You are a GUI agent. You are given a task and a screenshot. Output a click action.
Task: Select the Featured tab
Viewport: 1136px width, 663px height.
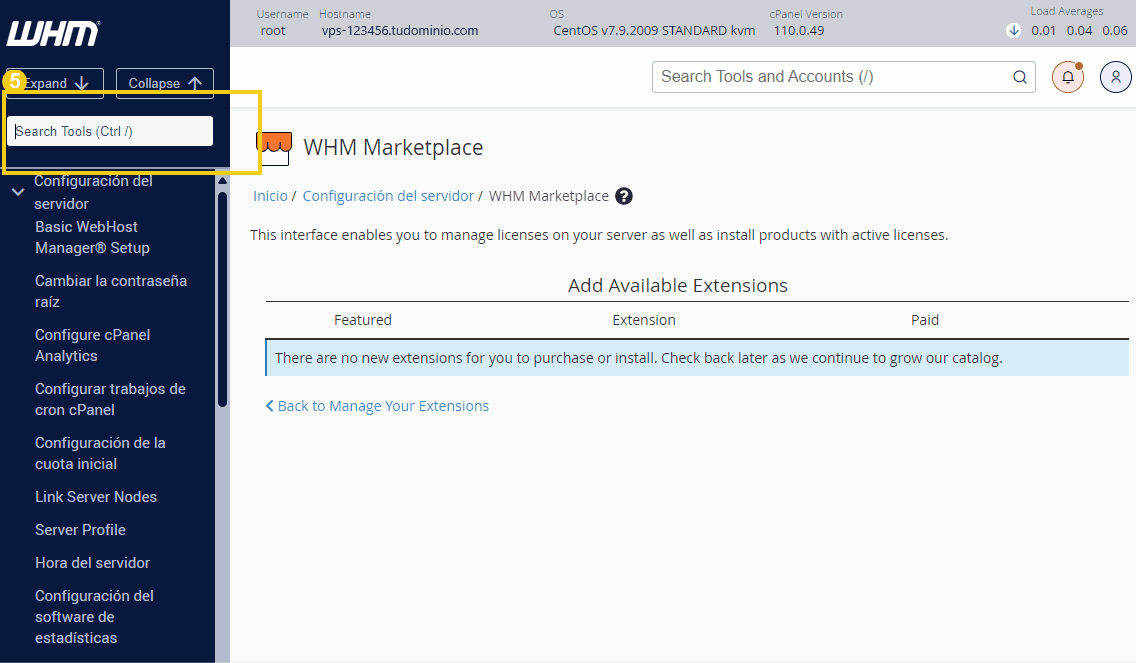[x=363, y=320]
